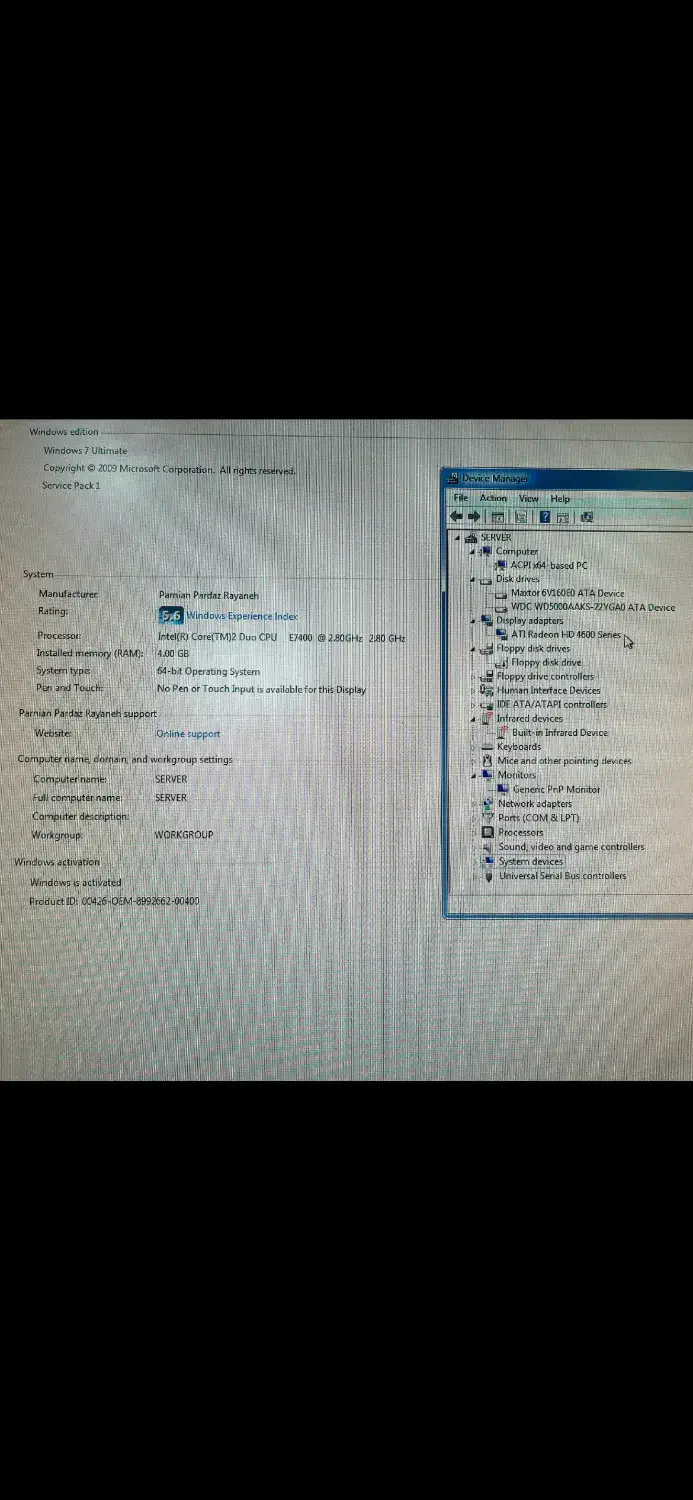Select WDC WD5000AAKS ATA Device disk
This screenshot has height=1500, width=693.
592,607
